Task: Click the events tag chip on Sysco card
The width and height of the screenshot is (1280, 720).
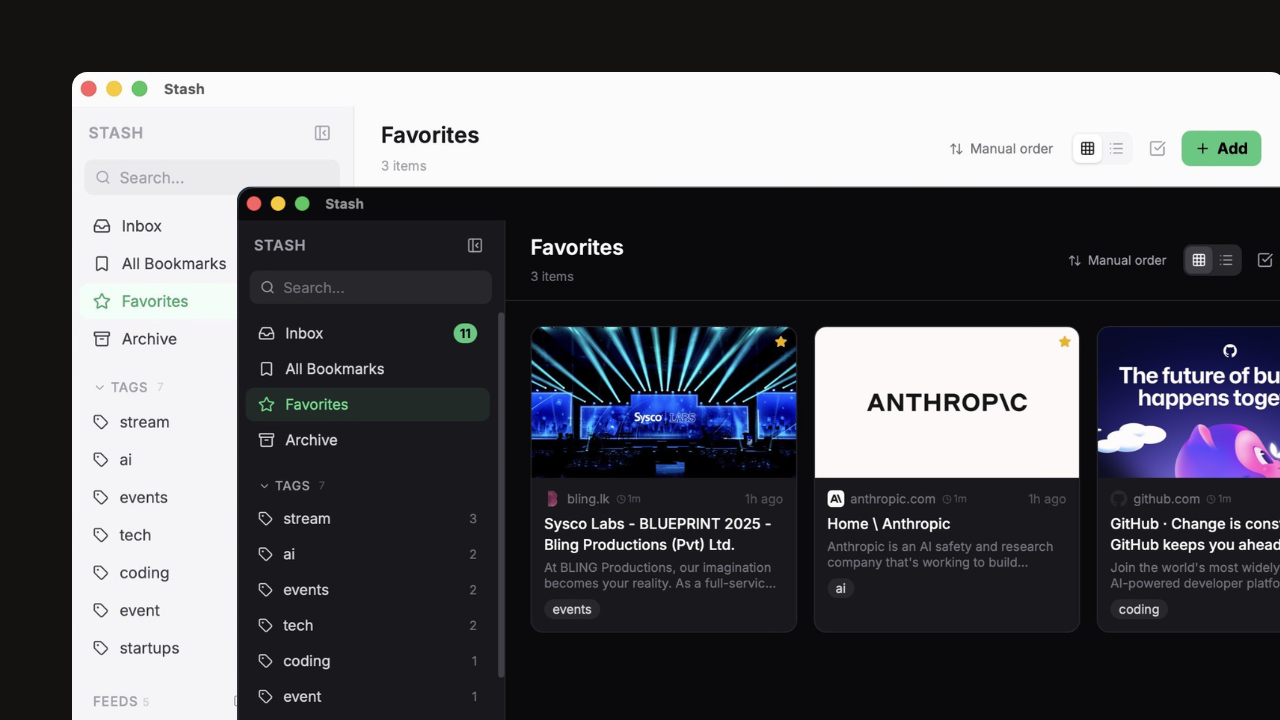Action: pos(571,609)
